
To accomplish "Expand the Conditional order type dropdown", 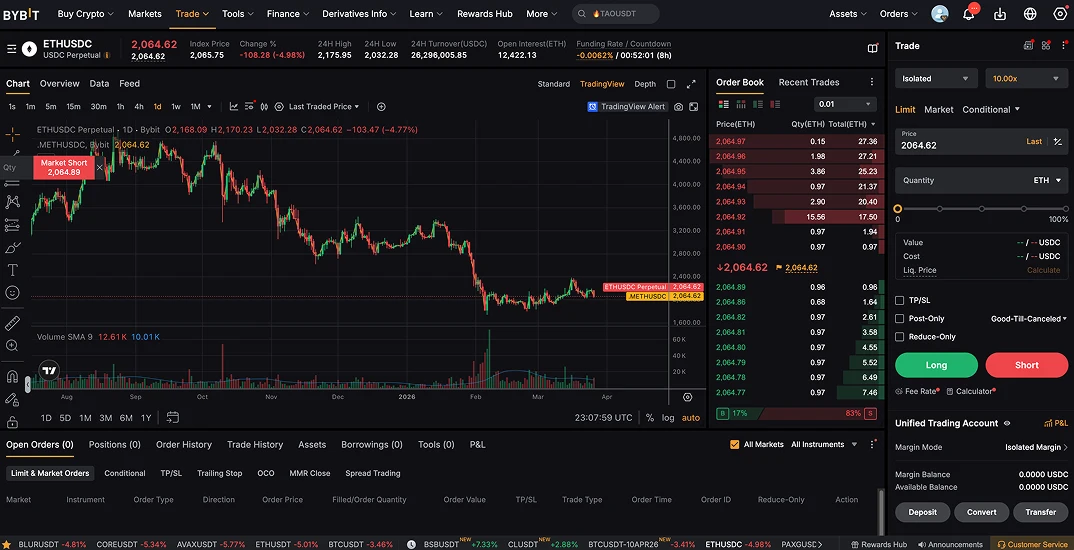I will click(991, 110).
